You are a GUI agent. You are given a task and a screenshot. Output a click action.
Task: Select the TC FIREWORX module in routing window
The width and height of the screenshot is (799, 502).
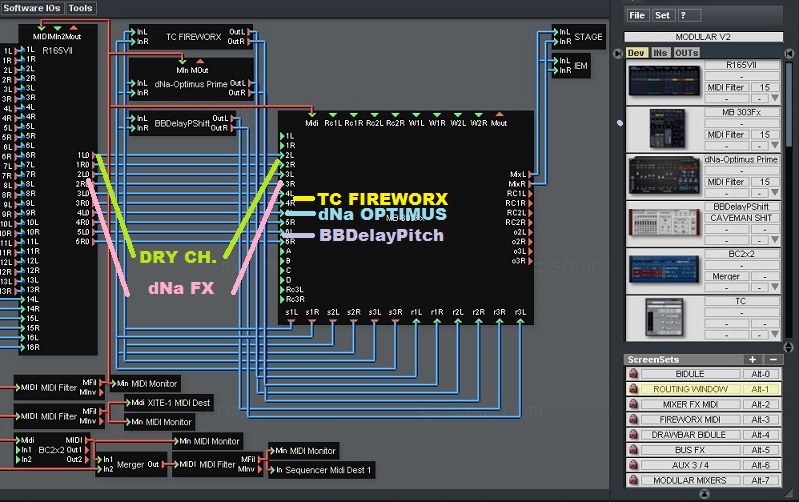(x=193, y=37)
